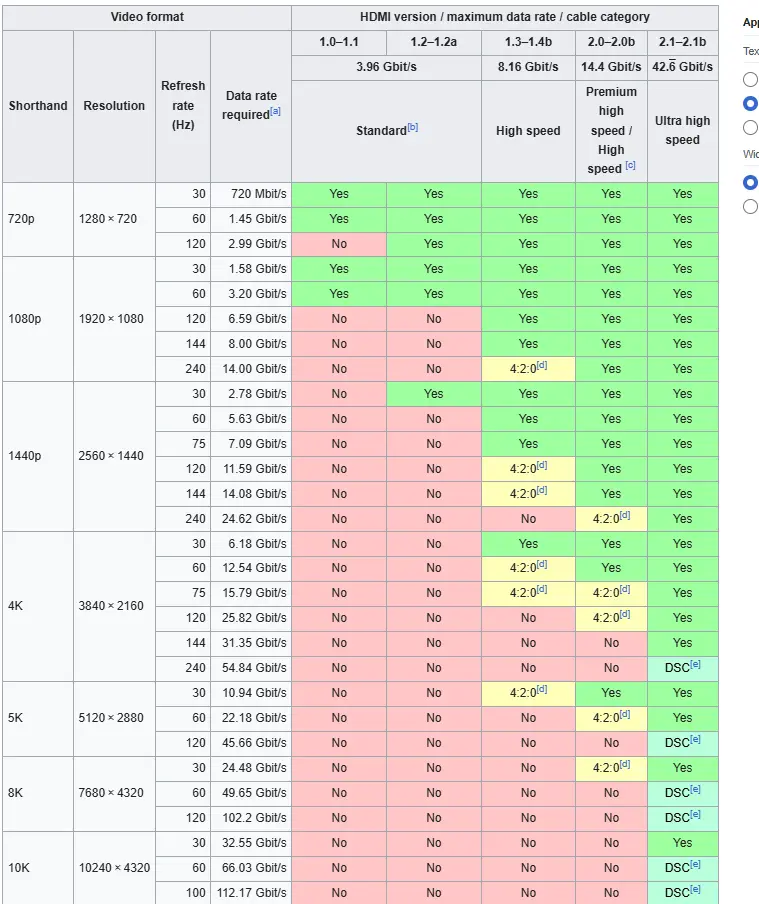
Task: Open footnote [d] in 1080p 240 Hz row
Action: pos(542,366)
